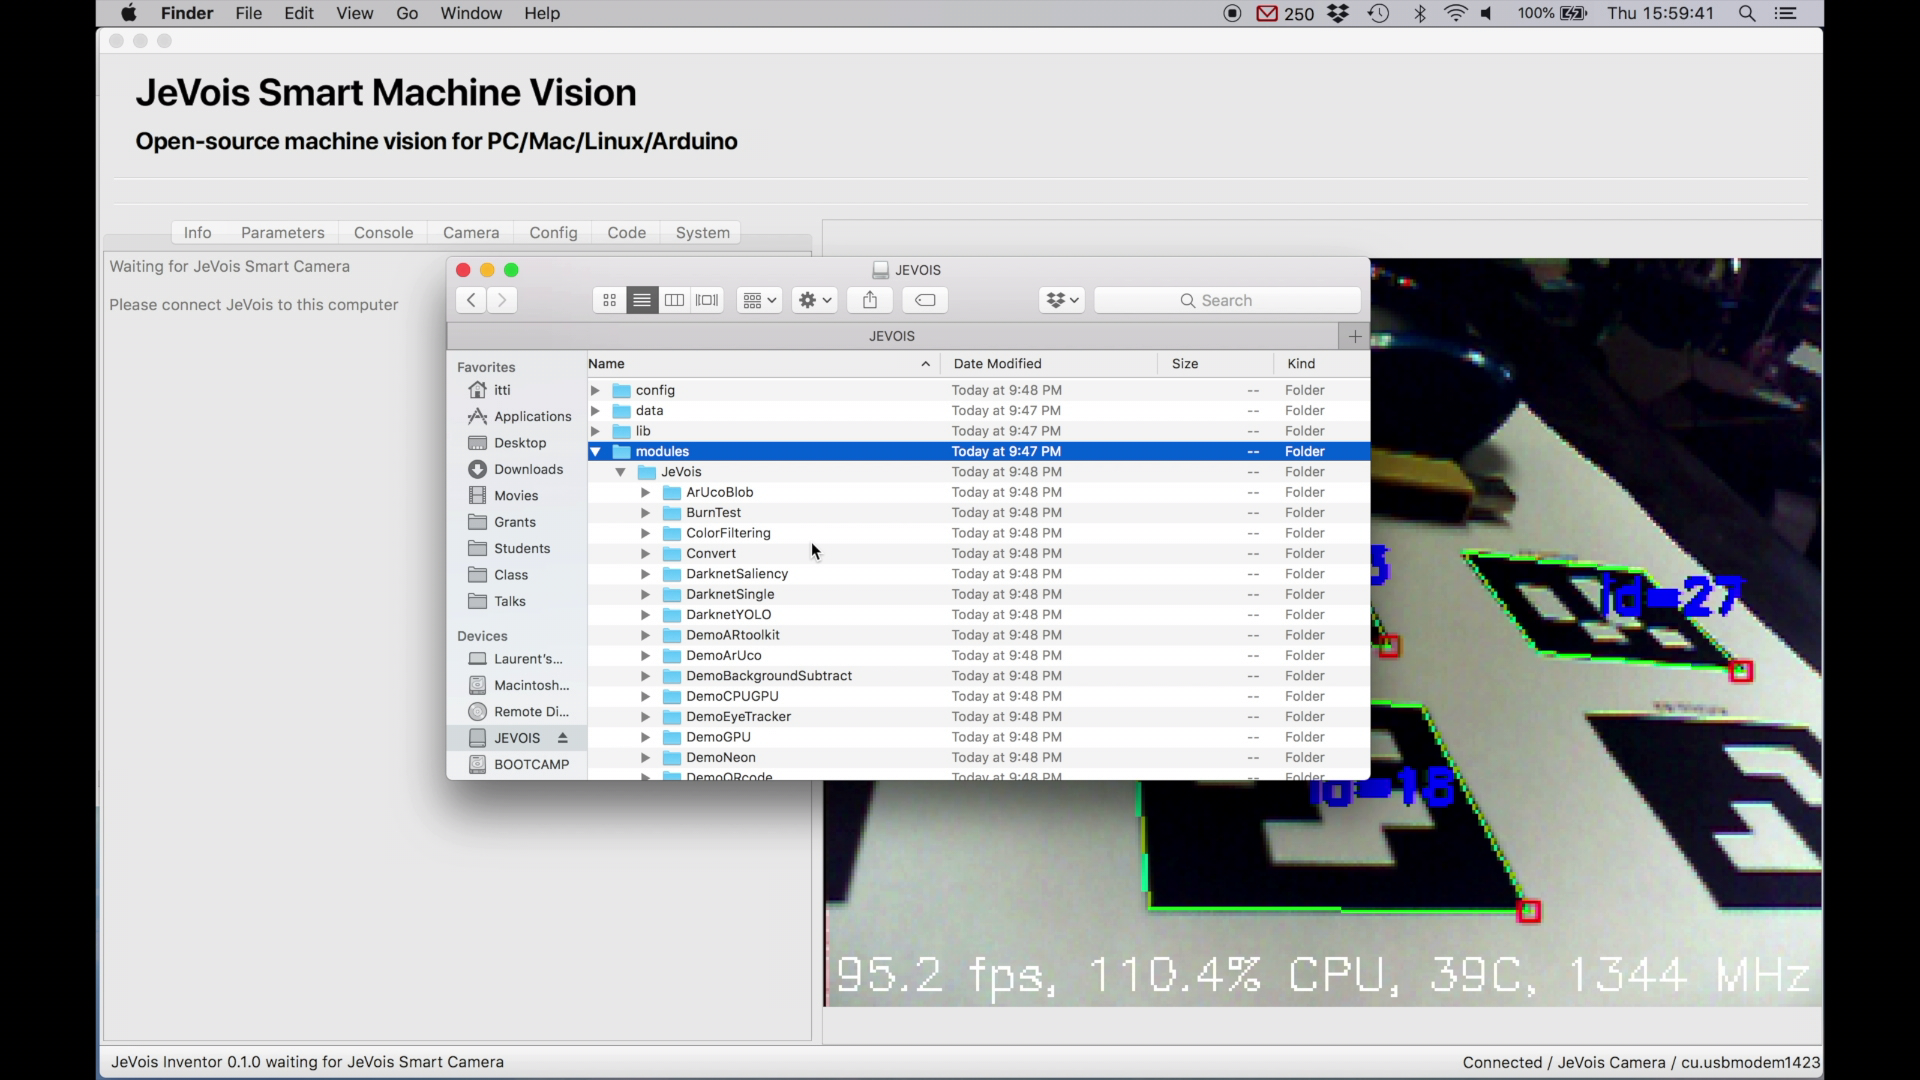Open Spotlight search in menu bar
This screenshot has height=1080, width=1920.
pos(1747,13)
